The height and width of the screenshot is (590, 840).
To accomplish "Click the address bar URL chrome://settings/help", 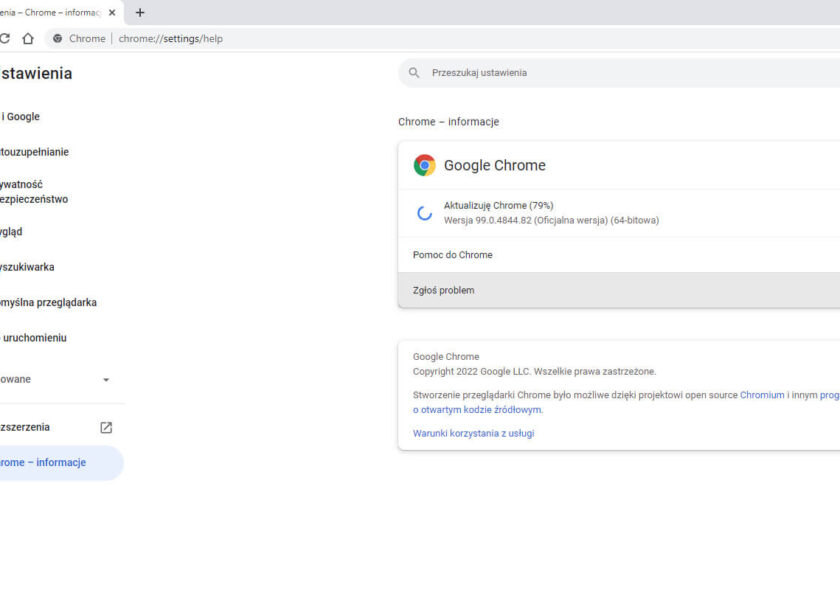I will pyautogui.click(x=170, y=39).
